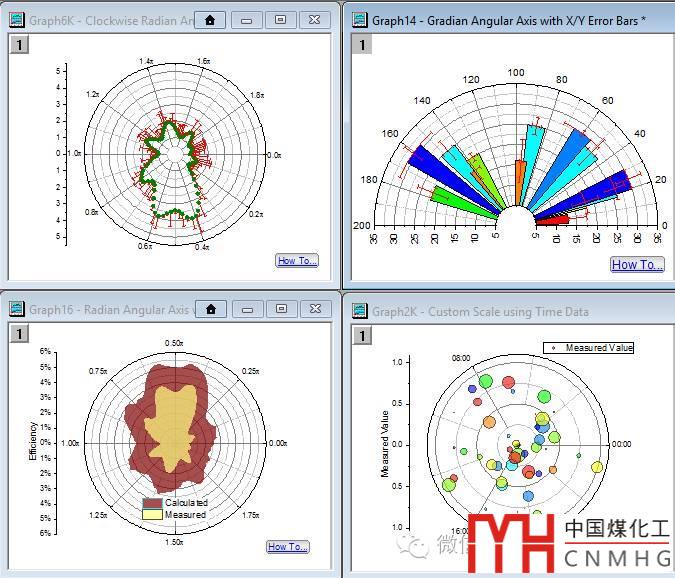Click the Graph16 window icon

tap(17, 309)
